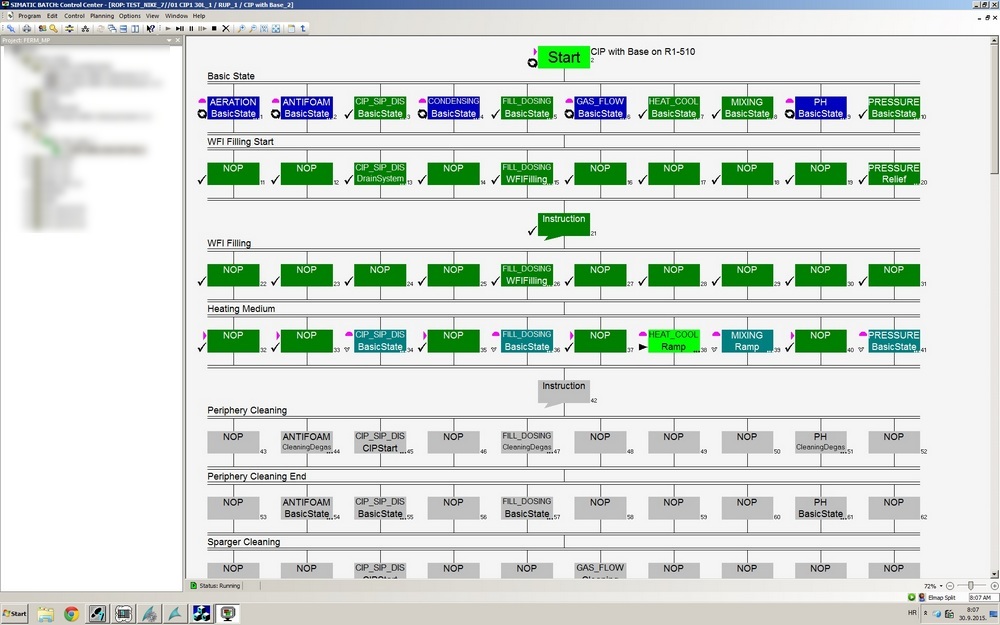
Task: Open the Control menu
Action: click(74, 16)
